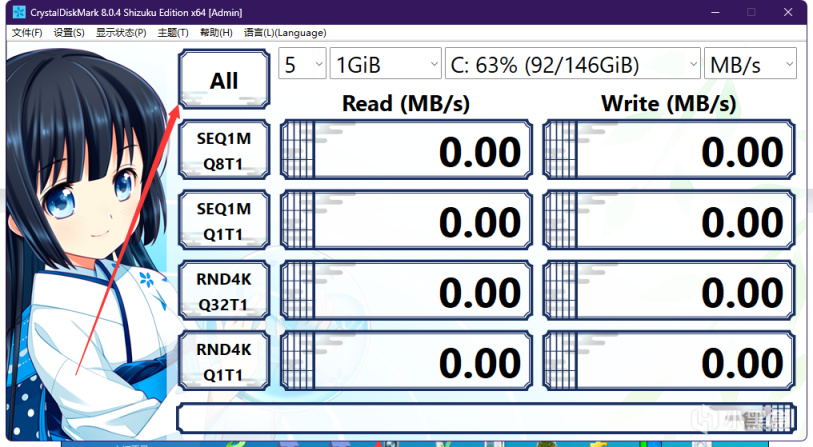Image resolution: width=813 pixels, height=447 pixels.
Task: Click the SEQ1M Q8T1 read result field
Action: click(x=406, y=150)
